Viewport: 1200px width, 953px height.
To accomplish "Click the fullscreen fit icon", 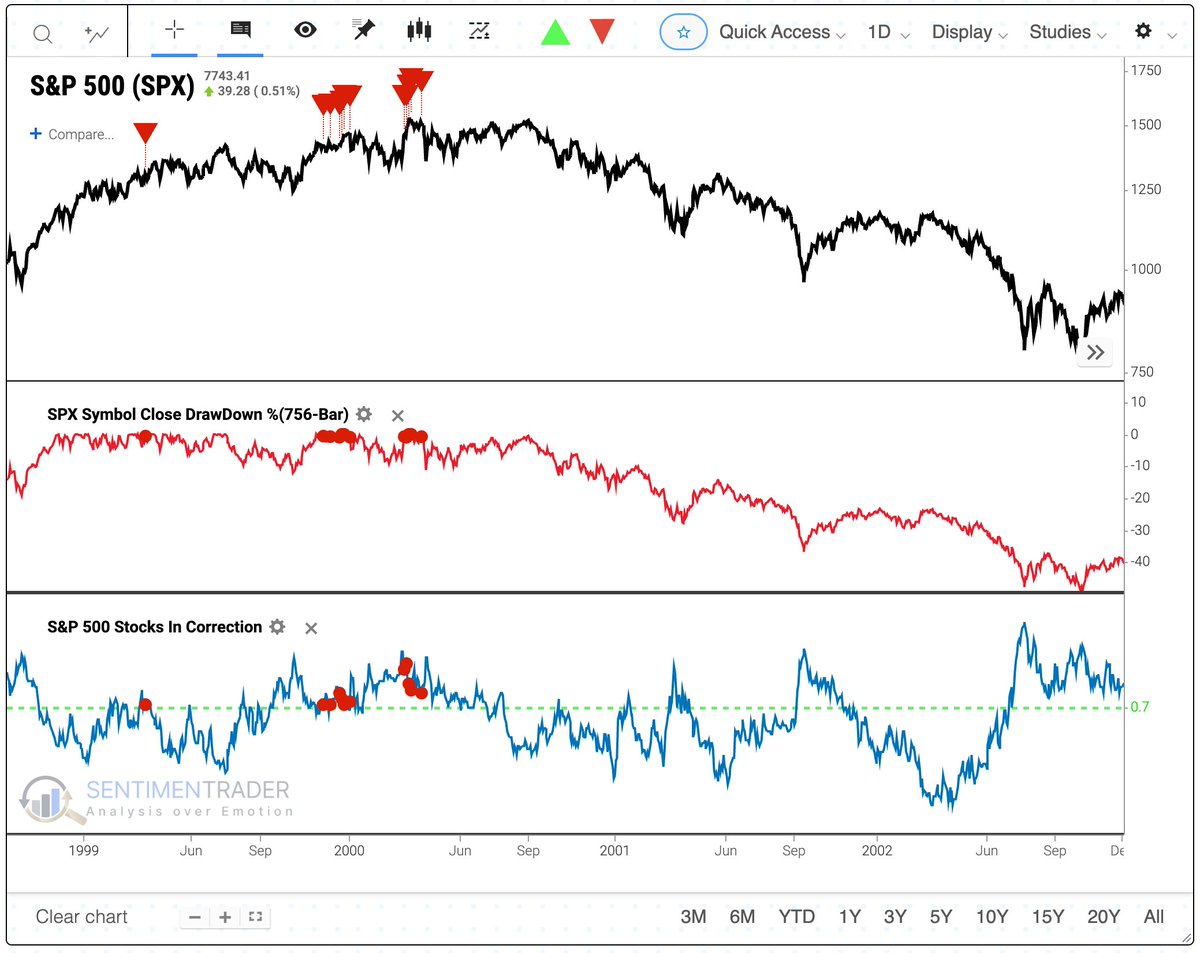I will point(255,916).
